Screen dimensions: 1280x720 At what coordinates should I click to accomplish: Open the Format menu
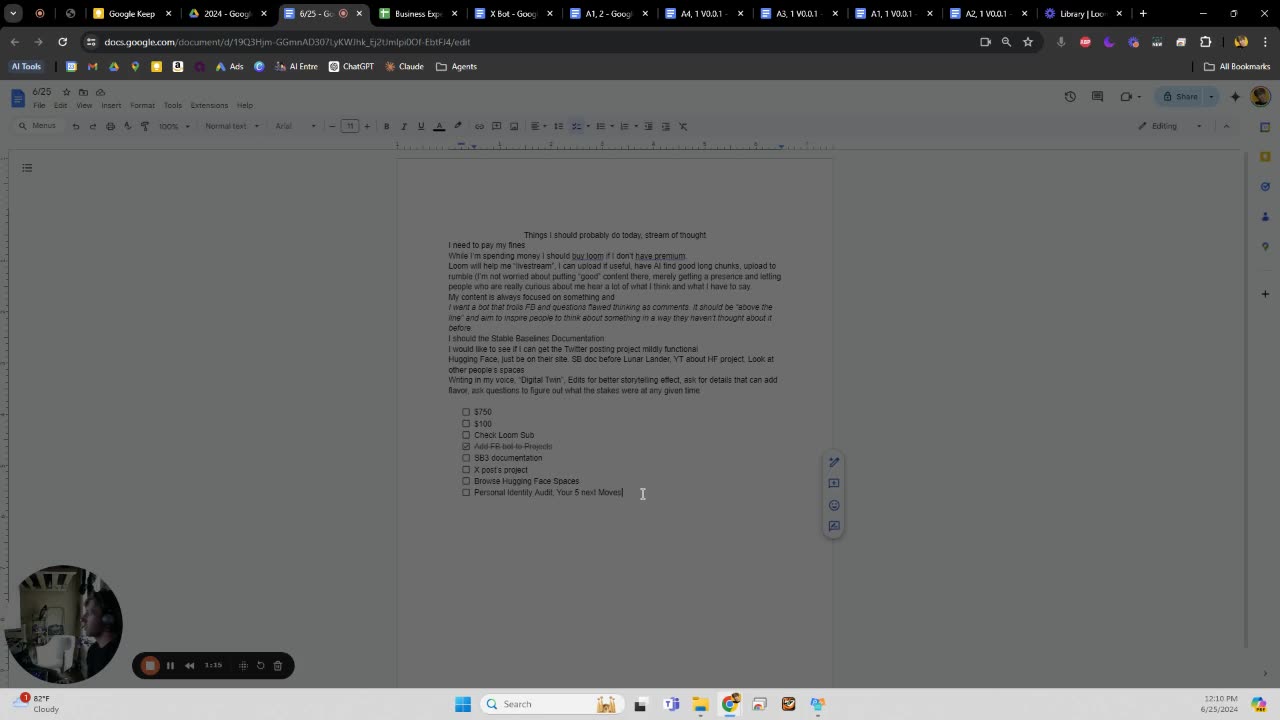[x=142, y=105]
